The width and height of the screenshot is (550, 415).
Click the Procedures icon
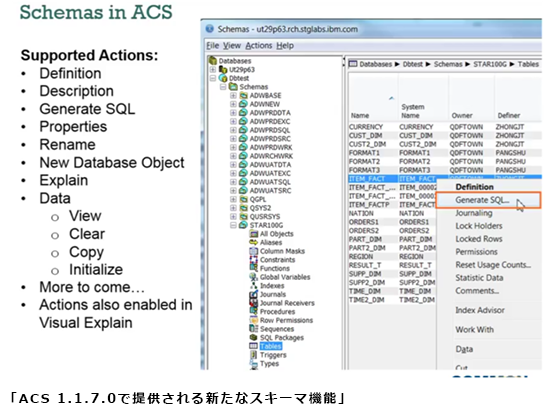[x=254, y=312]
